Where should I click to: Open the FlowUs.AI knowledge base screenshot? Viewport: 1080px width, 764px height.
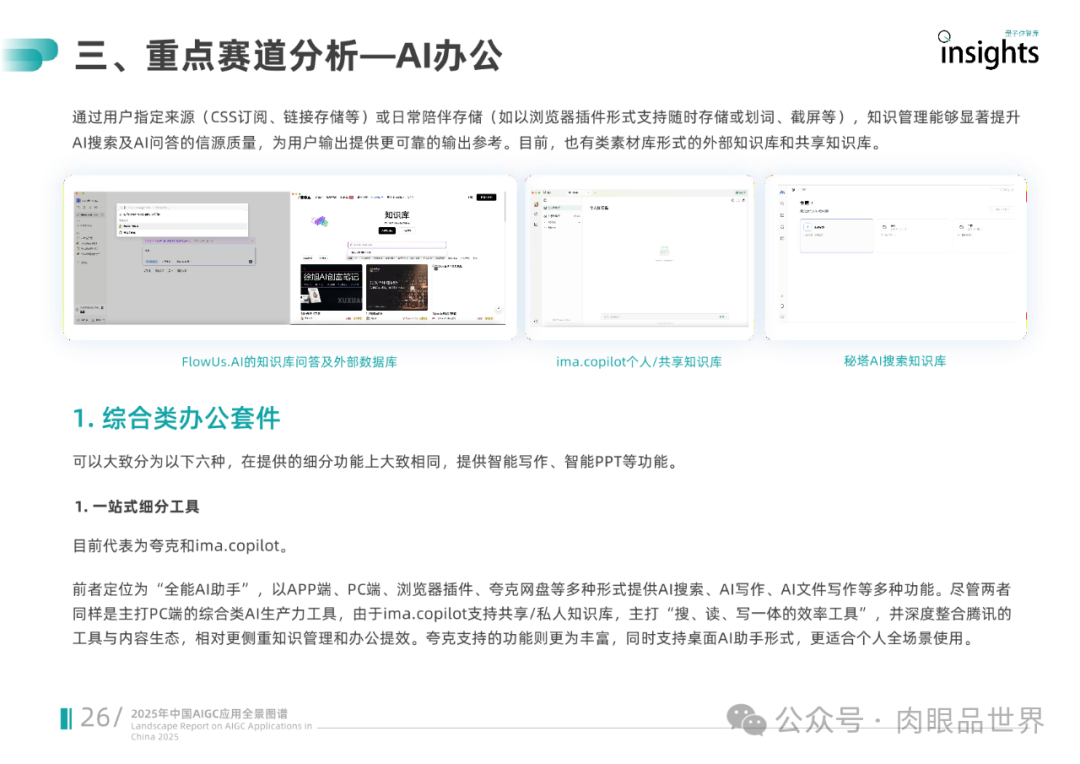tap(290, 258)
